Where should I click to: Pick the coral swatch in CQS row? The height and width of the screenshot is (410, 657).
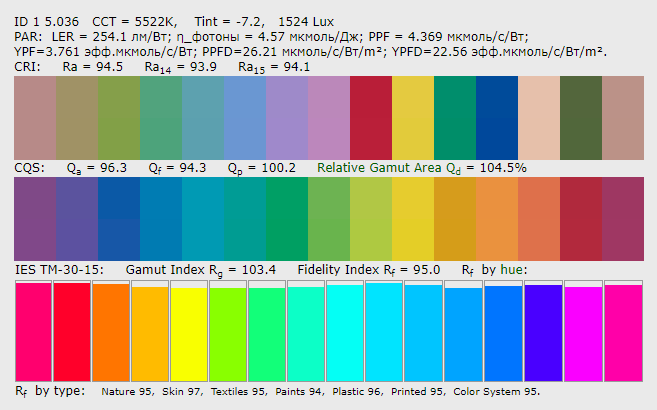tap(538, 219)
